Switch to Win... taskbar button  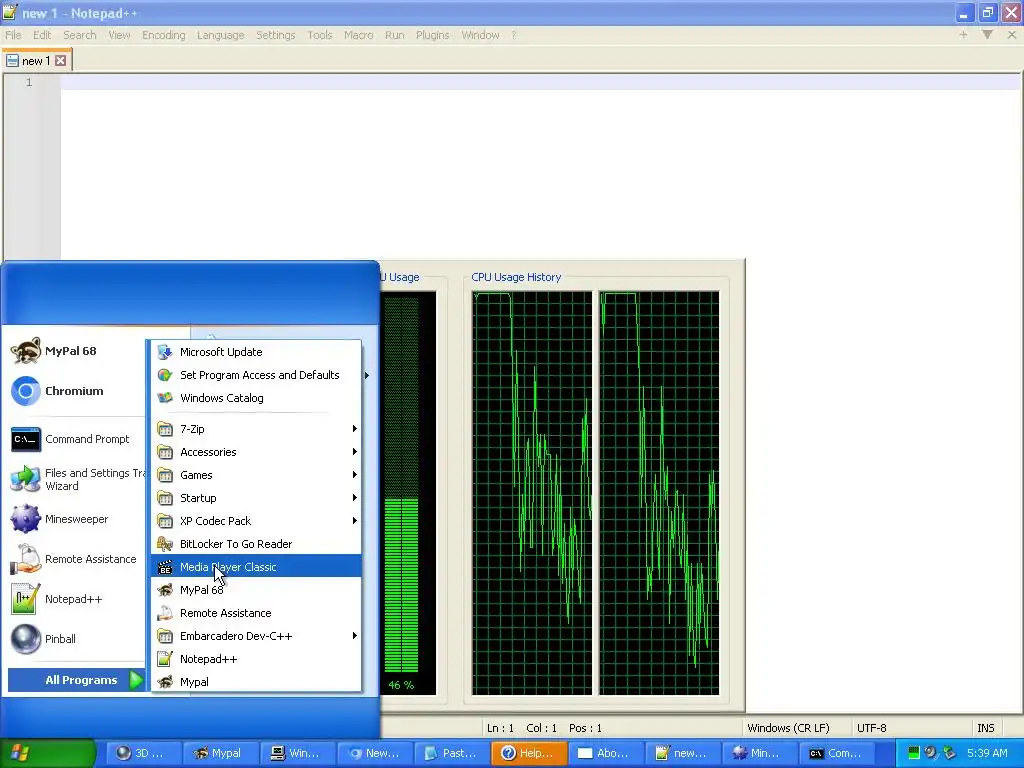coord(296,753)
